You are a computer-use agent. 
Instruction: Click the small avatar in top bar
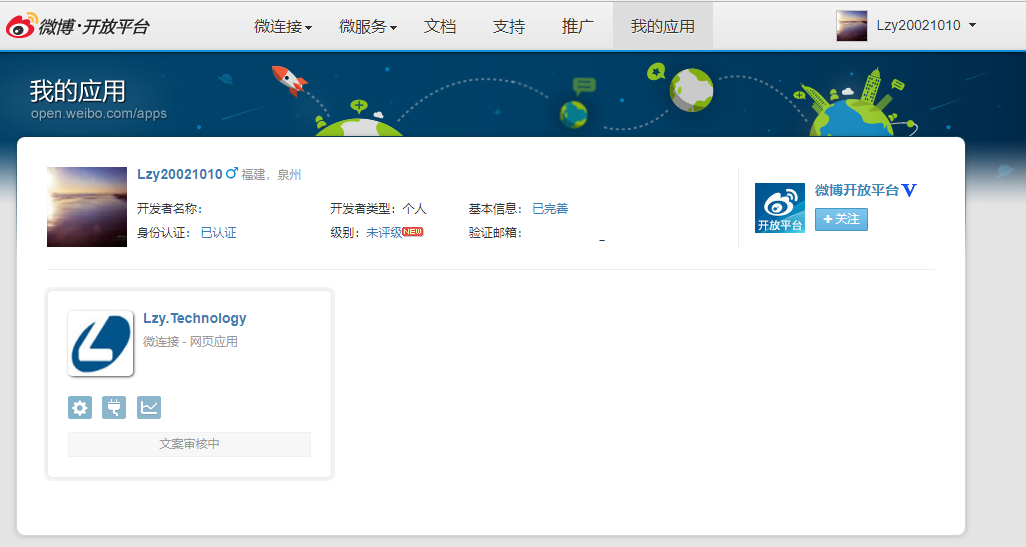coord(851,26)
